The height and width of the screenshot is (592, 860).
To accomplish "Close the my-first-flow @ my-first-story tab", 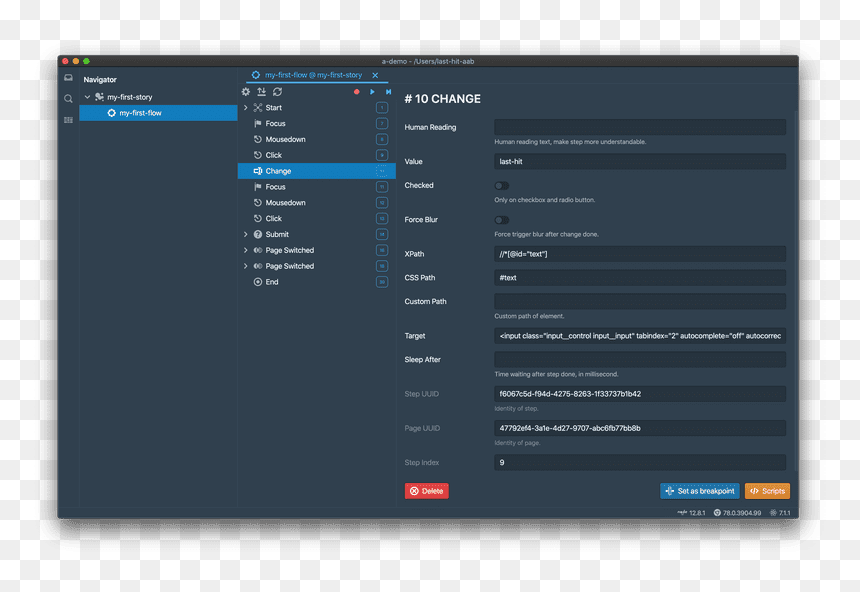I will pyautogui.click(x=375, y=75).
